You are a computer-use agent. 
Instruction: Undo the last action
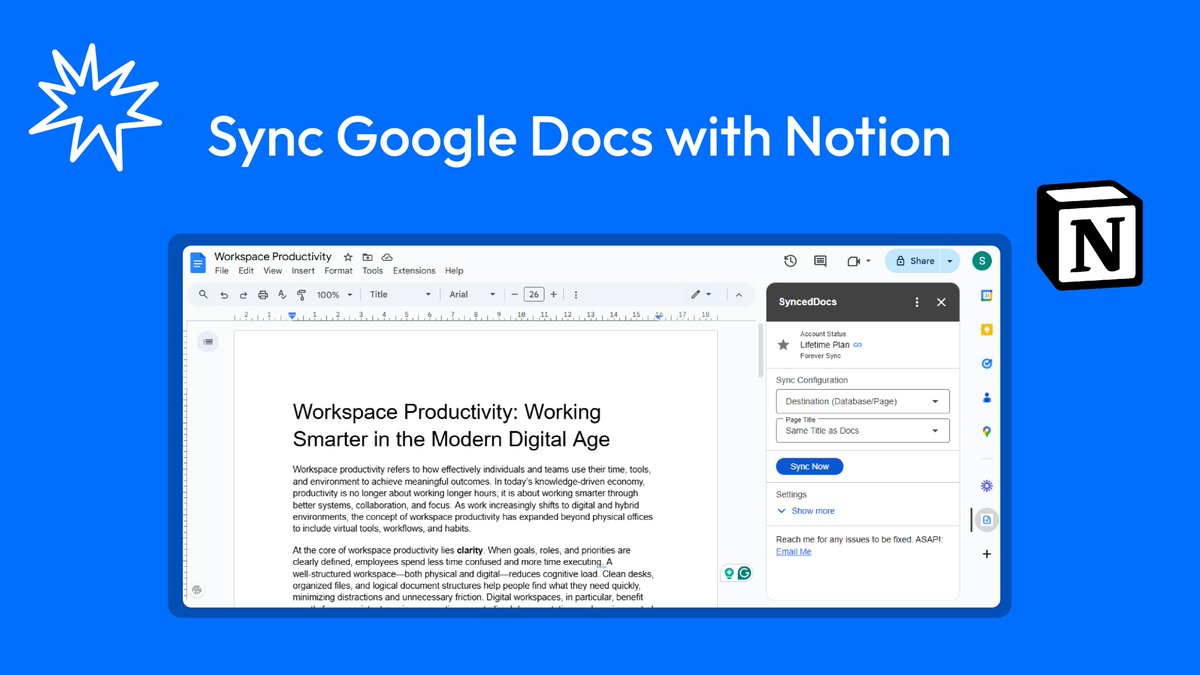point(224,295)
